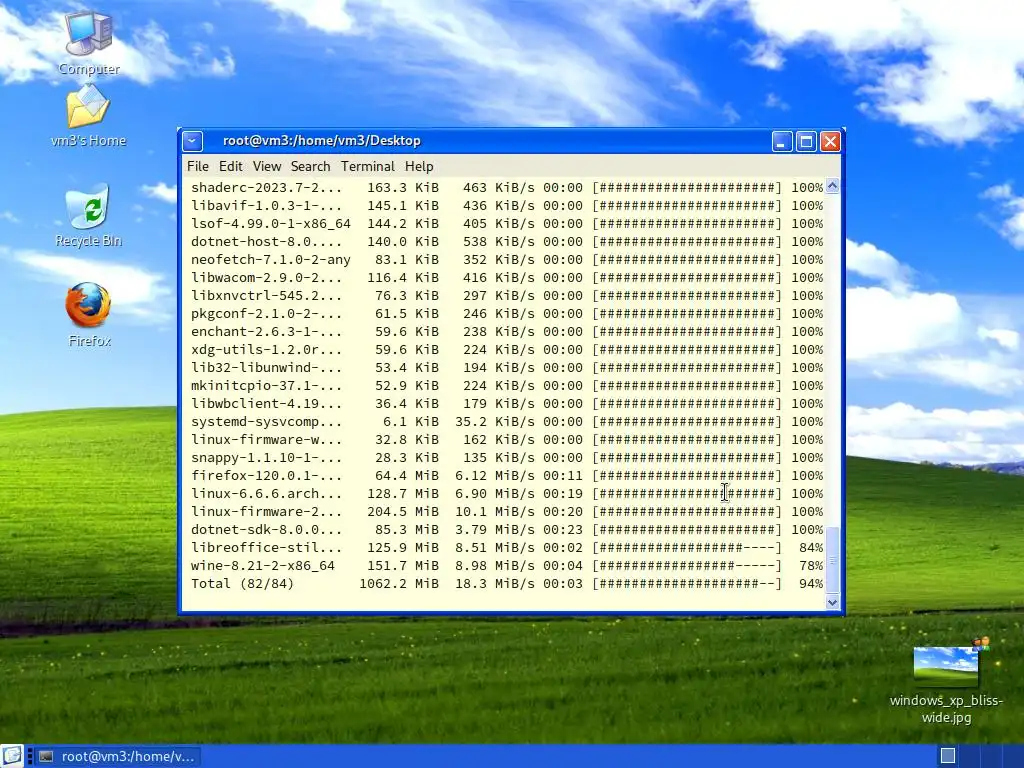
Task: Click the linux-firmware-2... package name
Action: 266,511
